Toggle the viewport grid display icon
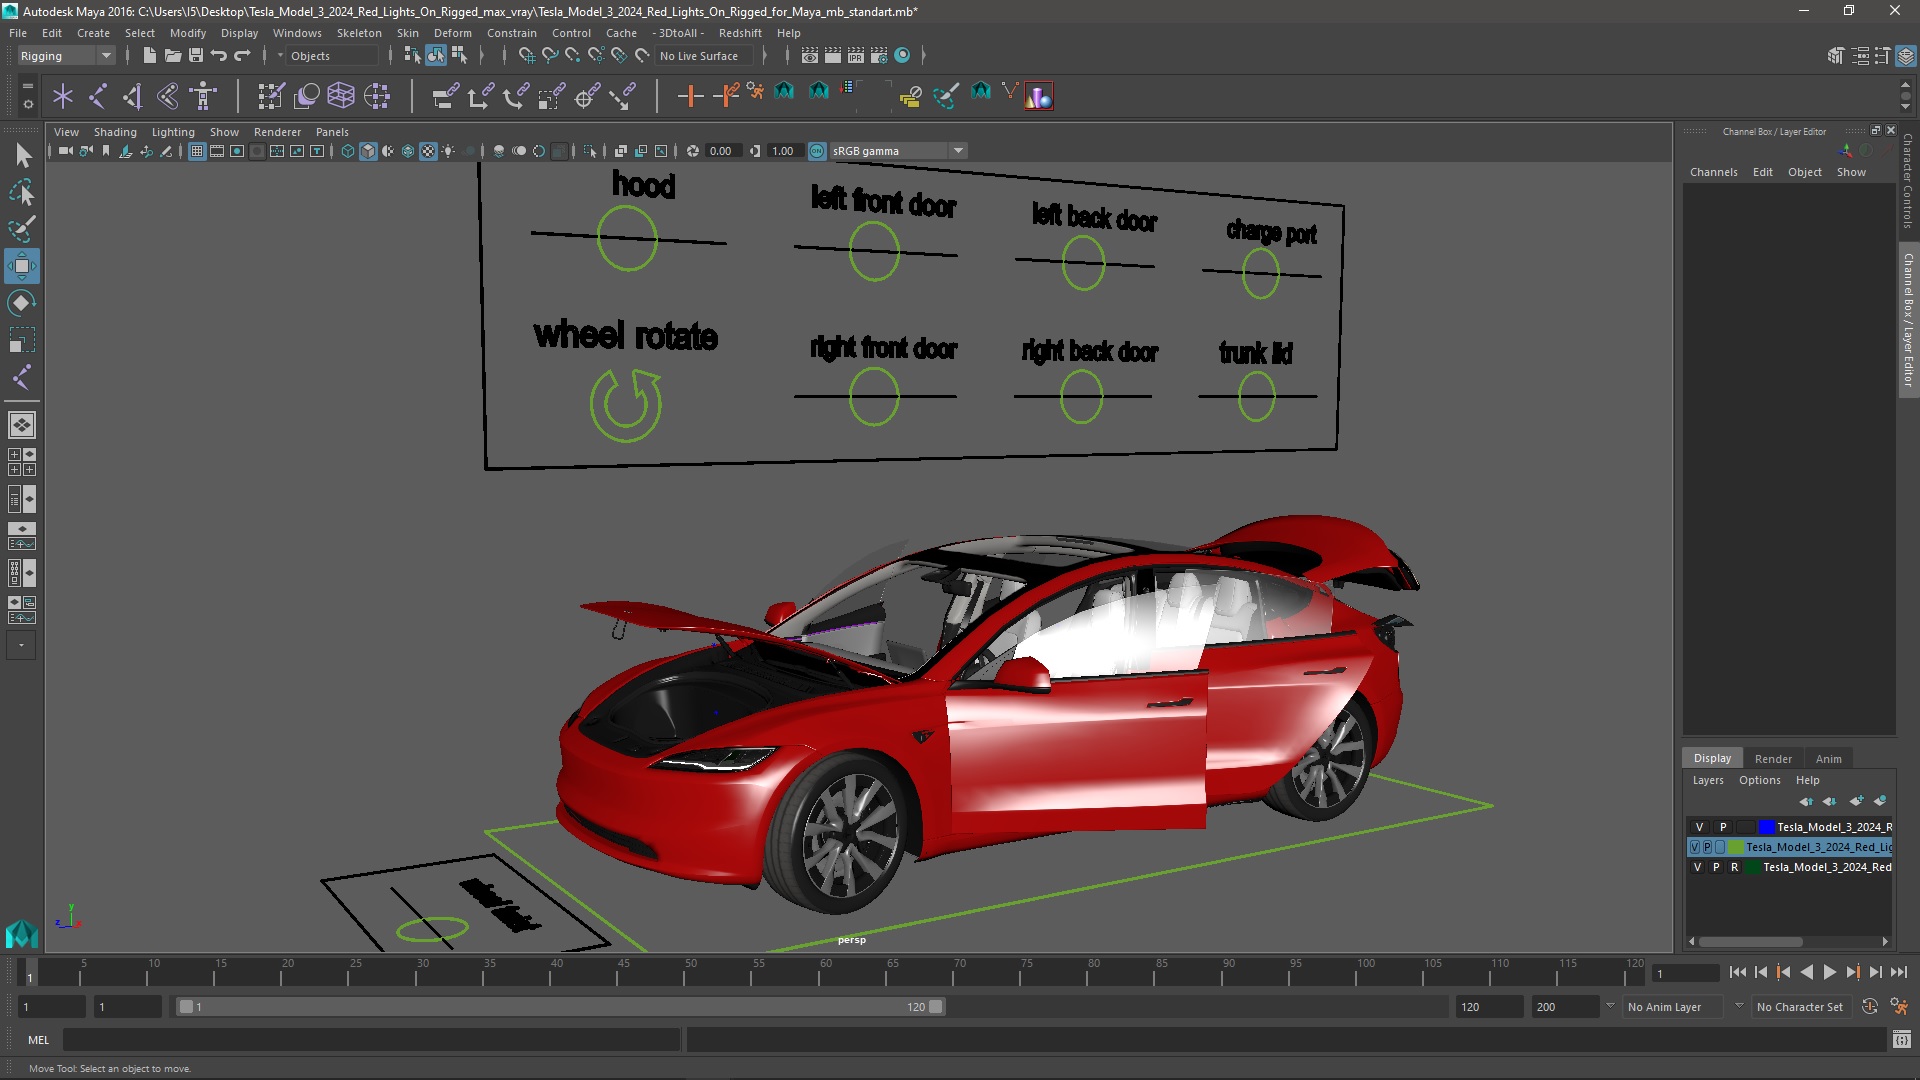 (x=197, y=151)
